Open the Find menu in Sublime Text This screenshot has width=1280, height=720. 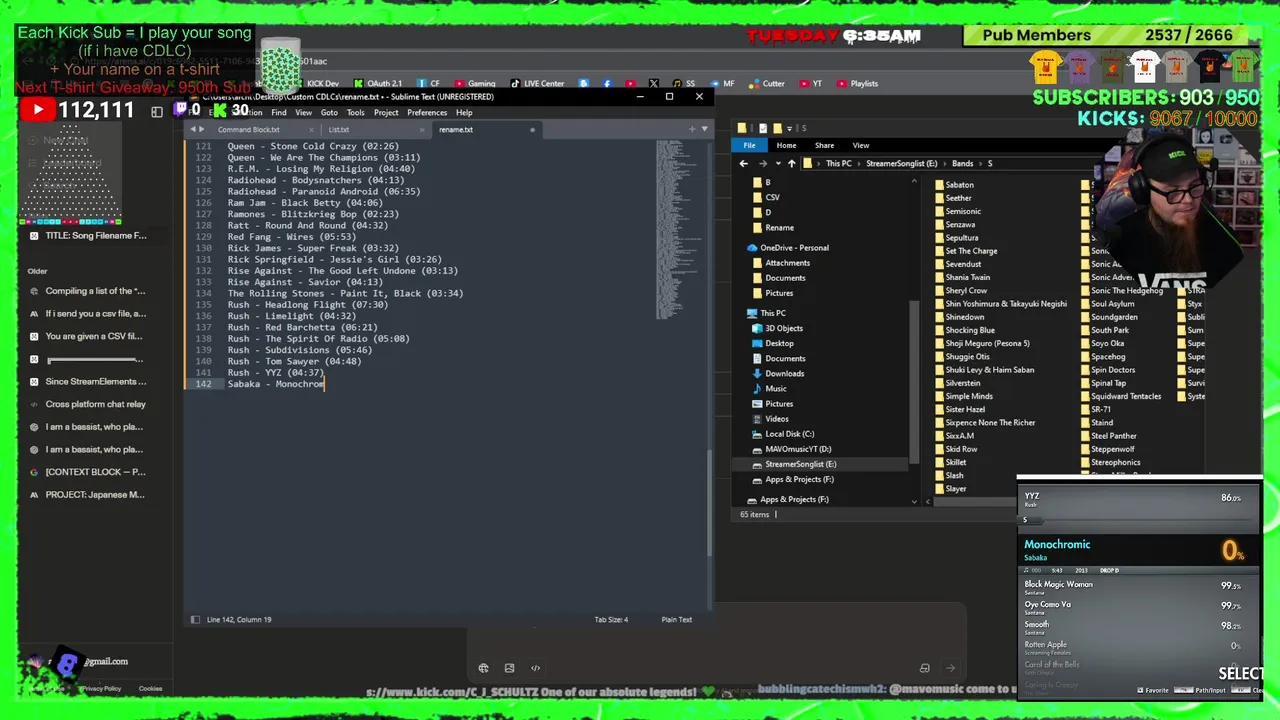click(279, 112)
